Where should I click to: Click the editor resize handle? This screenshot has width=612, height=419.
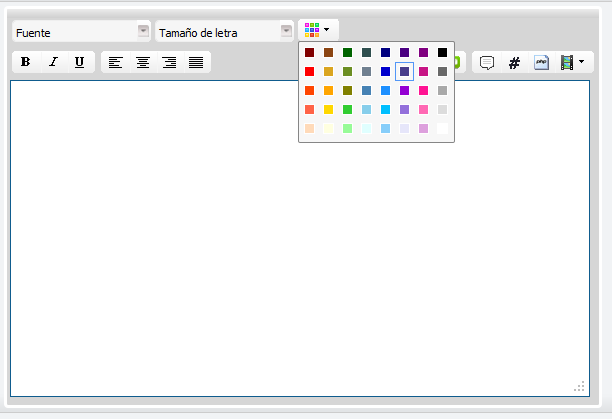click(x=580, y=386)
